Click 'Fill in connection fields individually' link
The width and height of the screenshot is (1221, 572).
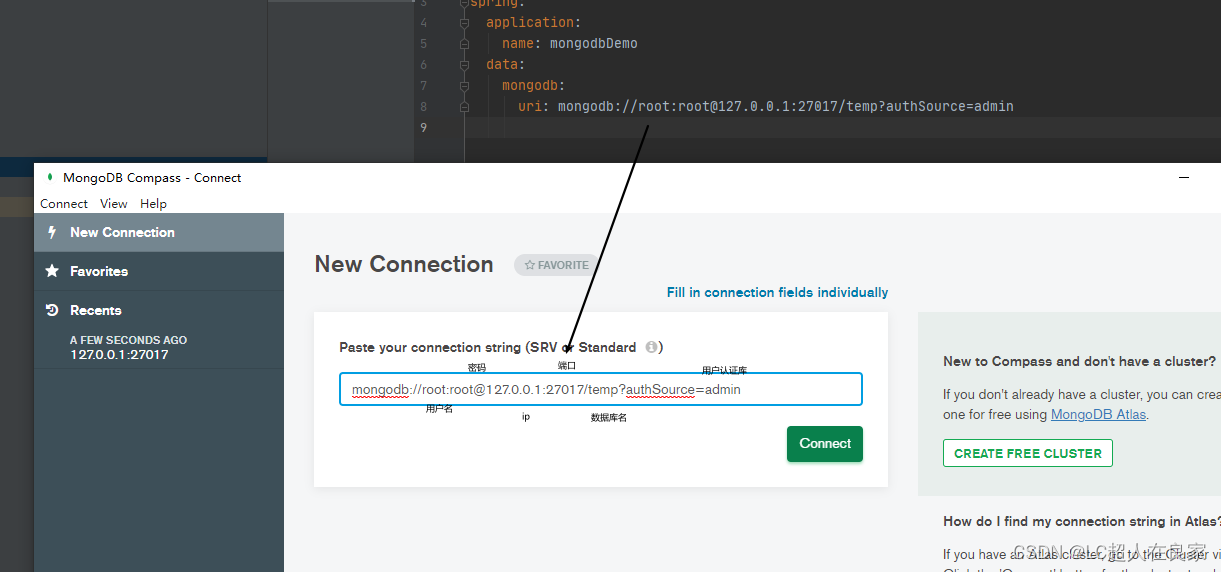click(x=777, y=292)
